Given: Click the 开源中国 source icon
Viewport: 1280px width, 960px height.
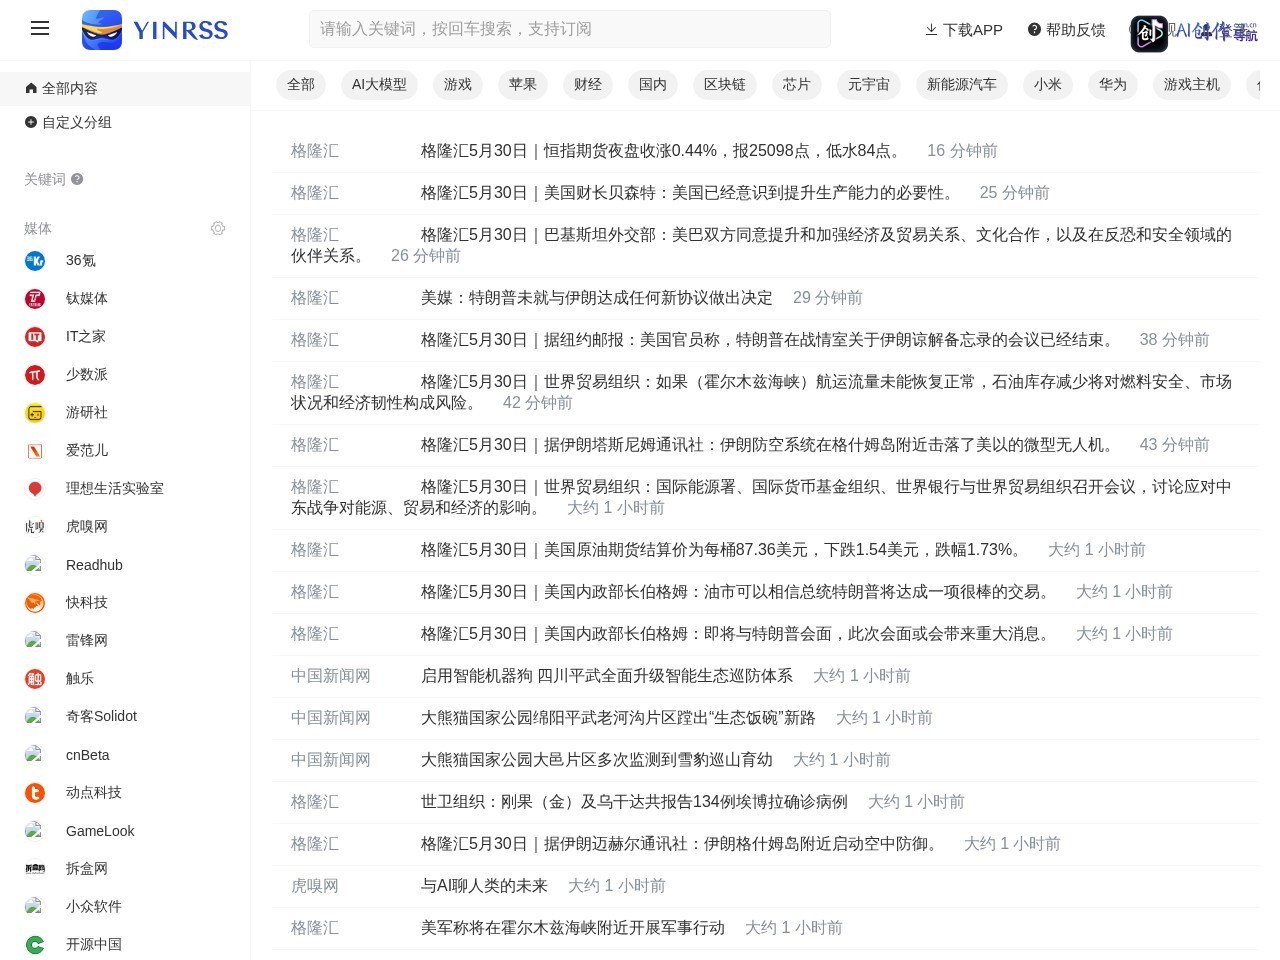Looking at the screenshot, I should click(x=35, y=945).
